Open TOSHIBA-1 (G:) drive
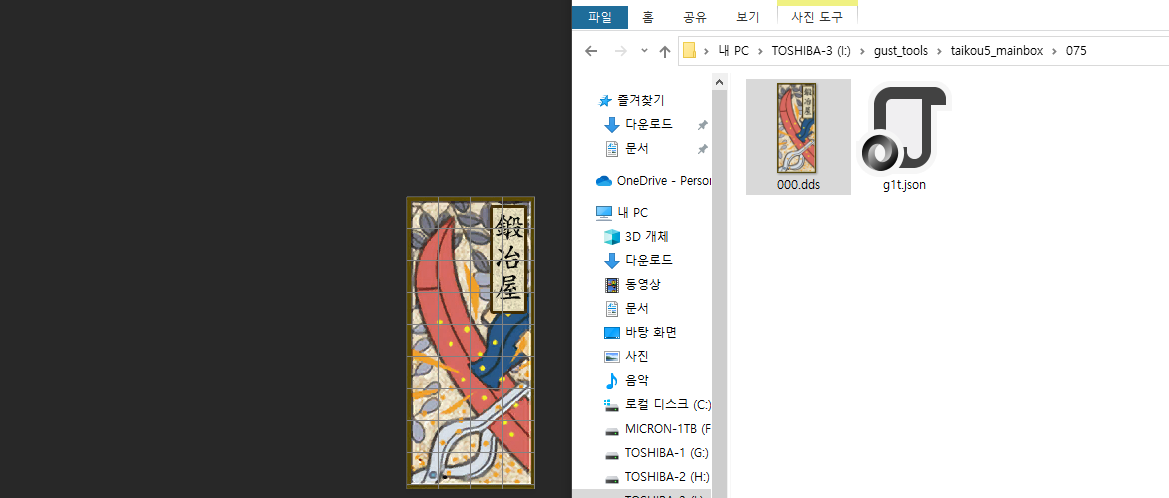 [x=667, y=453]
